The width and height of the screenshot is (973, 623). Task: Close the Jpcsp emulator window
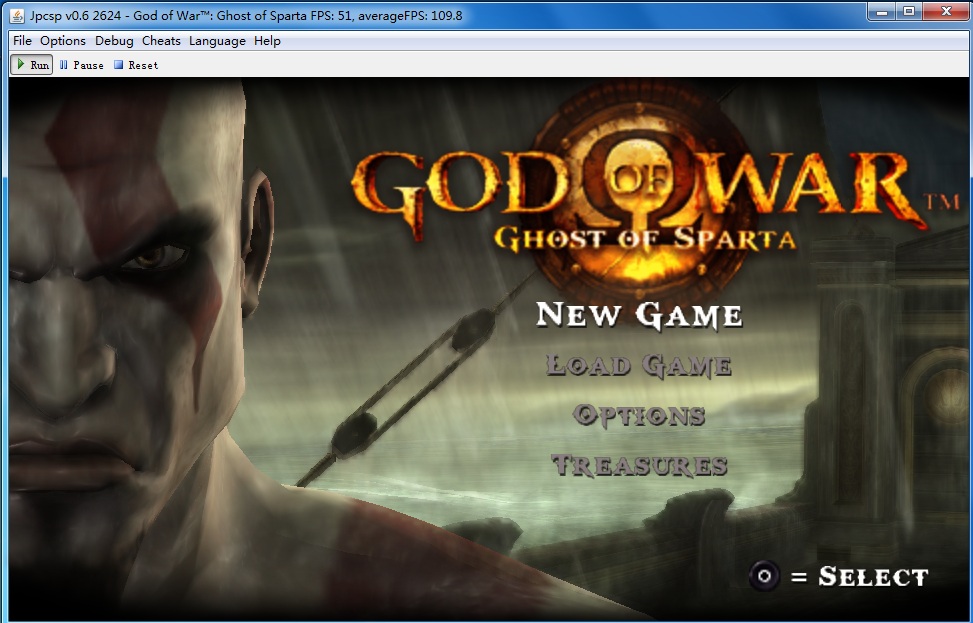point(946,12)
